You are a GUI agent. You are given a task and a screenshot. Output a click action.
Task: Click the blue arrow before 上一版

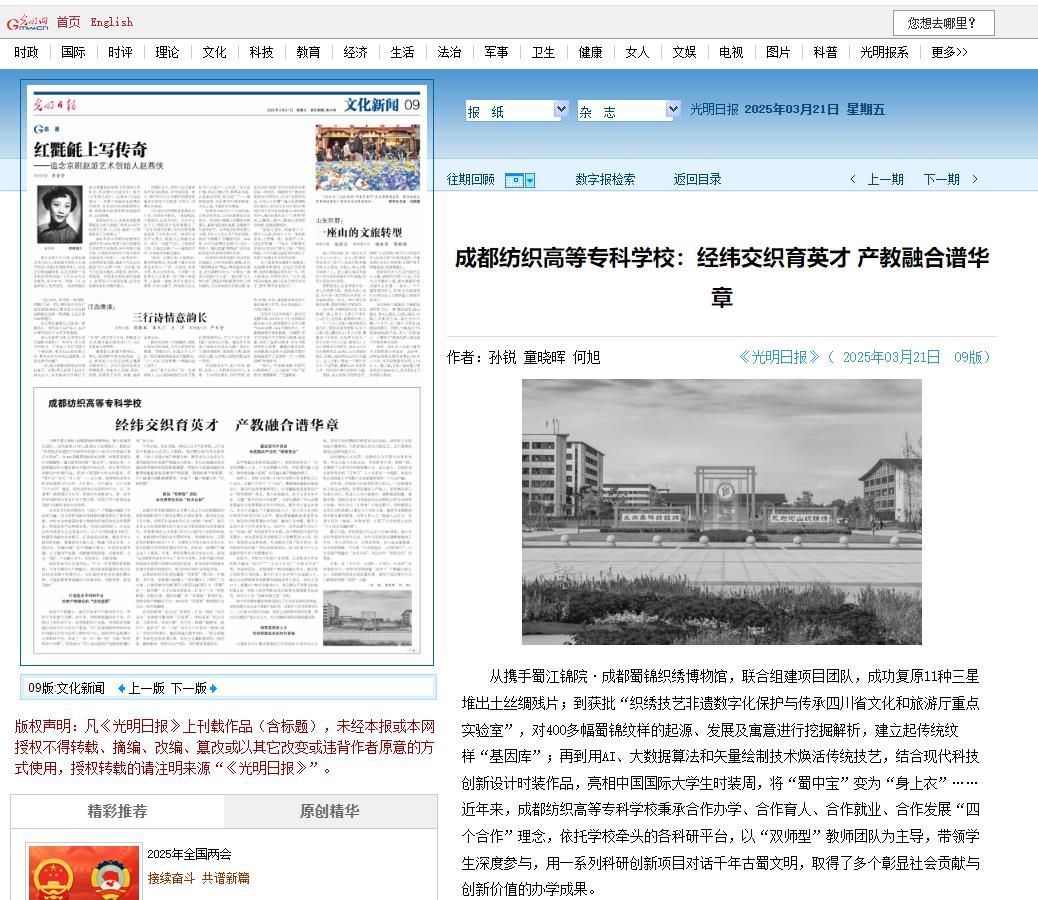[122, 688]
